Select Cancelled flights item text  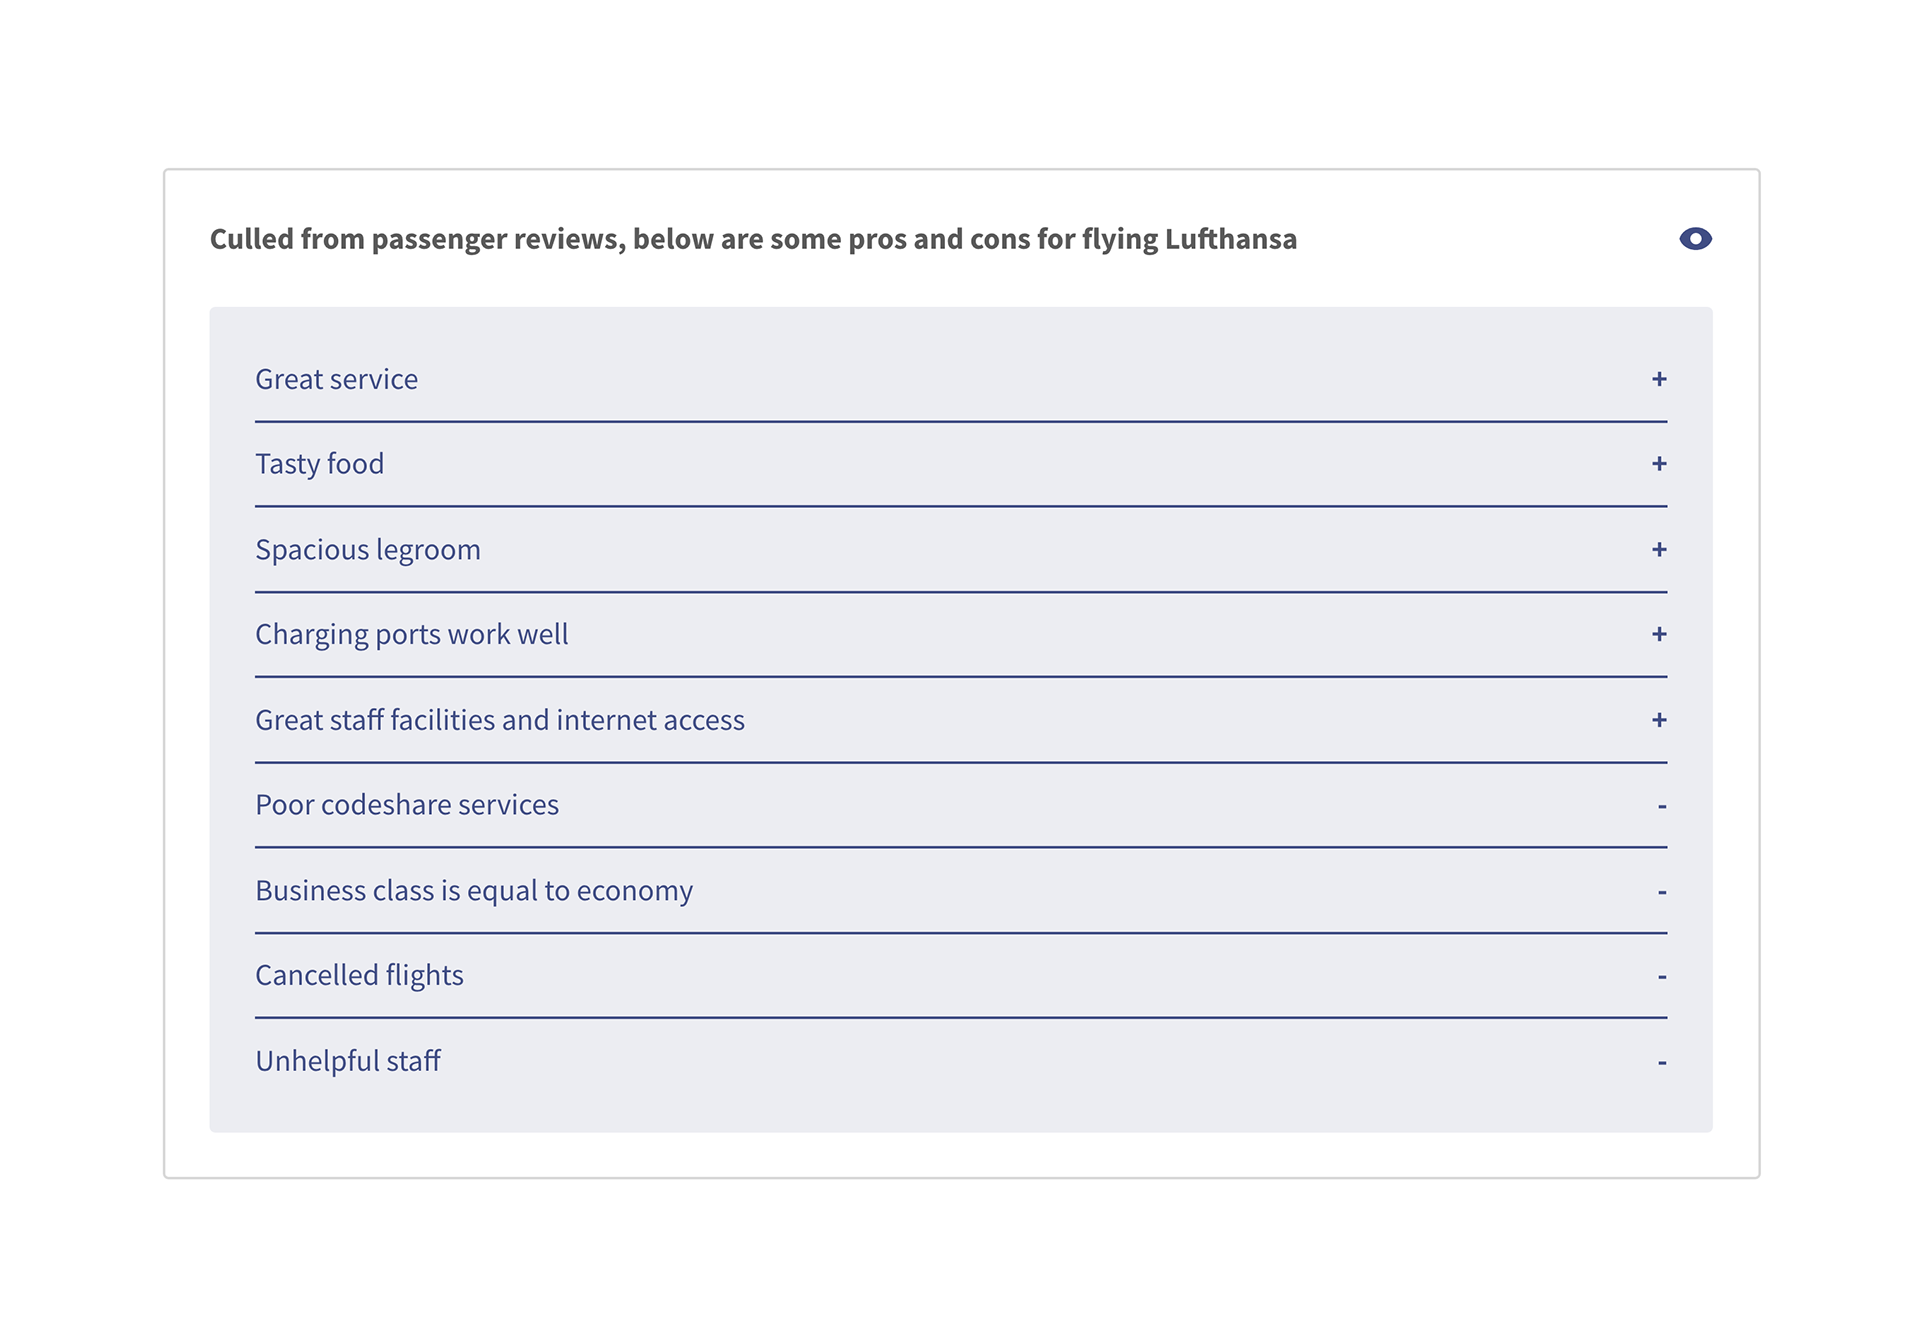pos(359,976)
